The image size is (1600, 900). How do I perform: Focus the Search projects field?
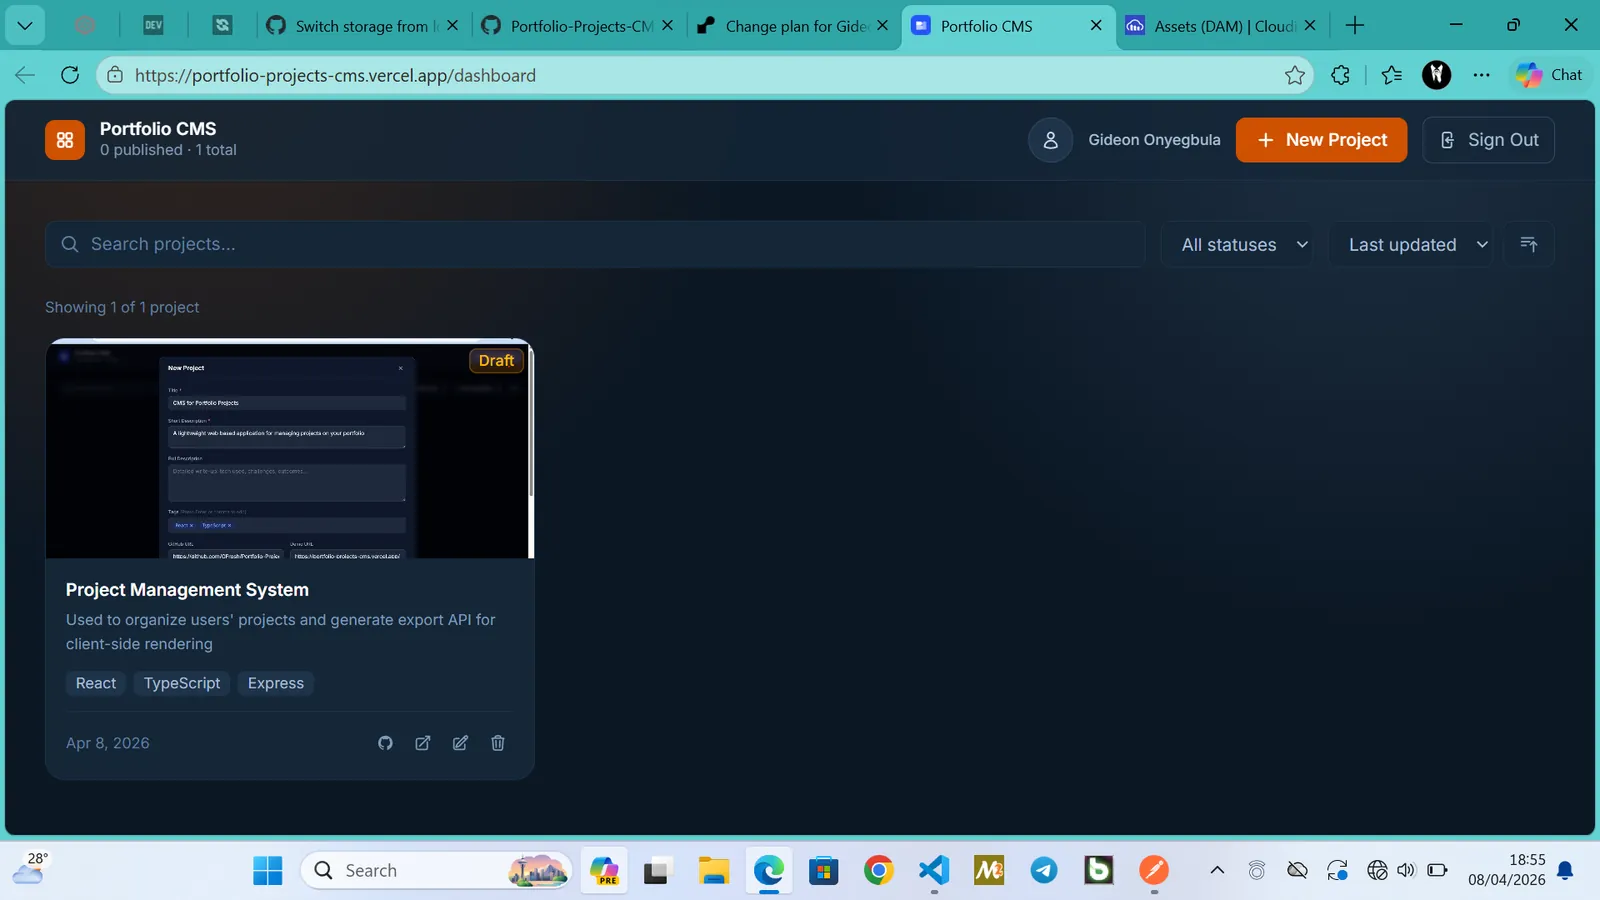pos(595,244)
